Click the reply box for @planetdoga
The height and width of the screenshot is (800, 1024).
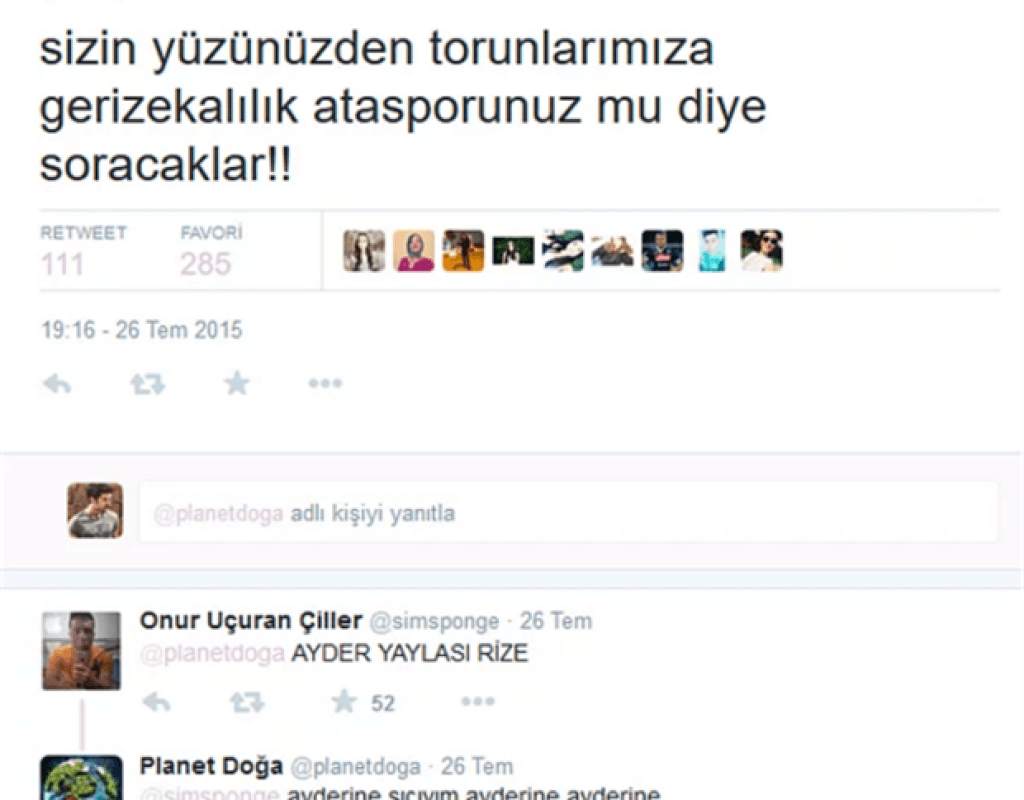(568, 513)
